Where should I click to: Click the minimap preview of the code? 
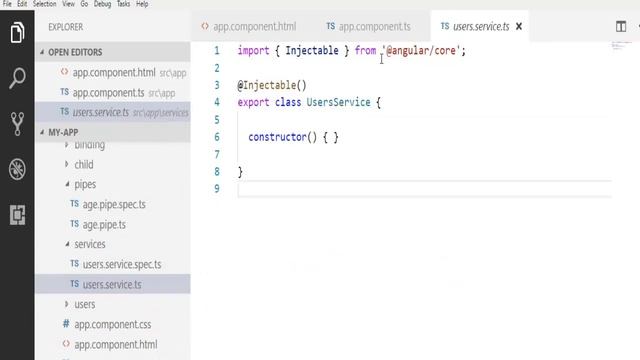click(x=621, y=45)
